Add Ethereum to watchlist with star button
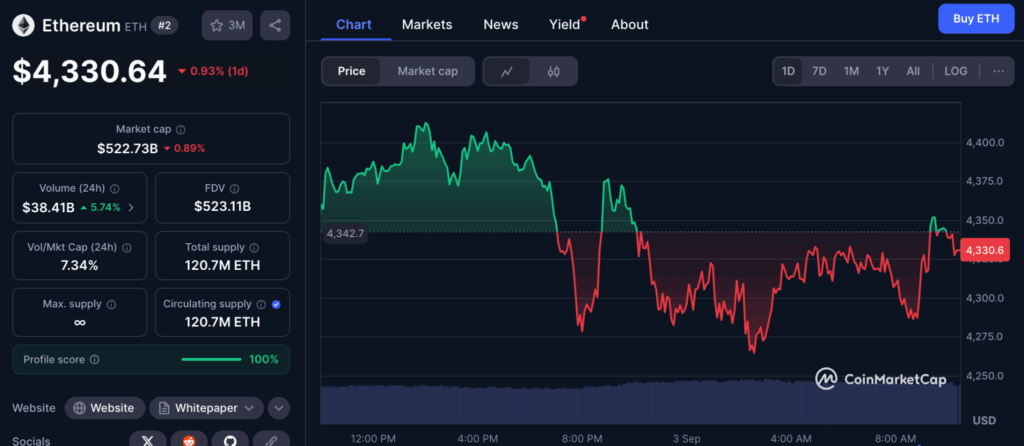This screenshot has height=446, width=1024. point(227,25)
